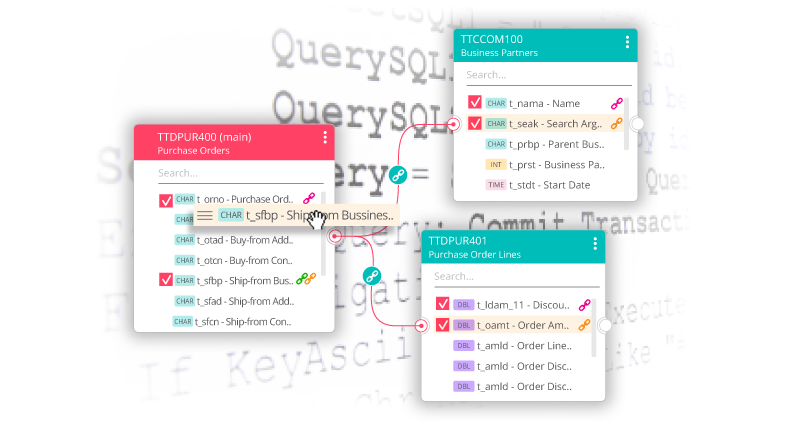Click the CHAR type badge of t_prbp
The height and width of the screenshot is (421, 799).
point(496,144)
